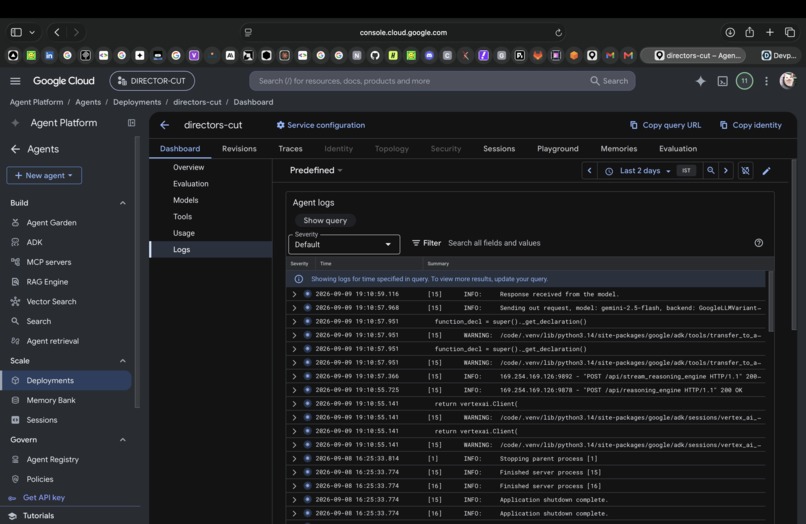Click the pencil edit dashboard icon

[766, 171]
